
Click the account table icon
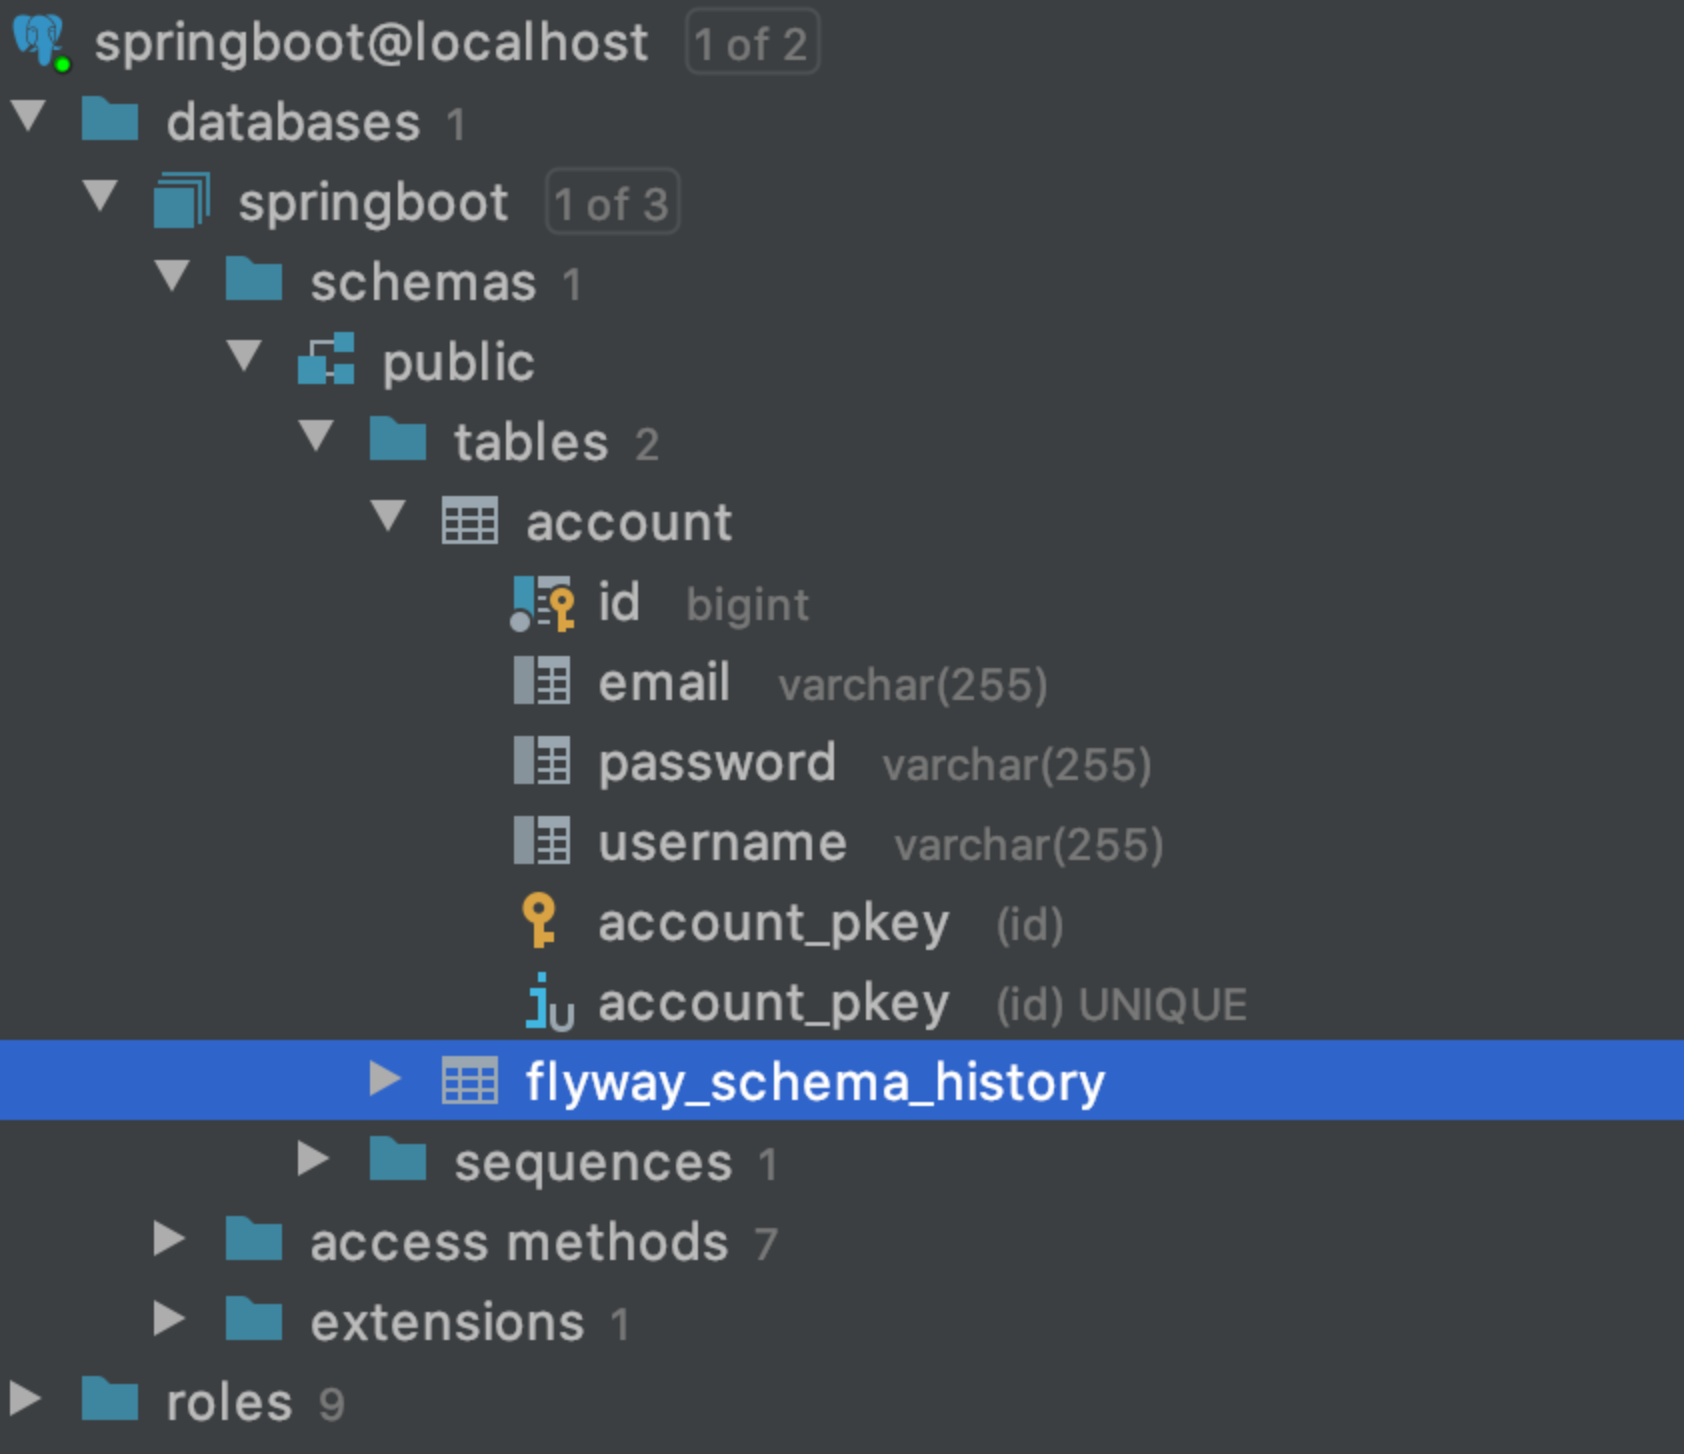(470, 521)
